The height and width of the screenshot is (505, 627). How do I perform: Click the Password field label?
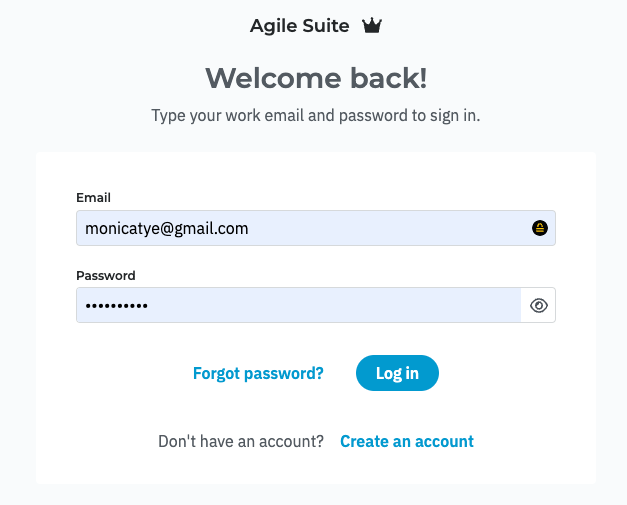[106, 275]
